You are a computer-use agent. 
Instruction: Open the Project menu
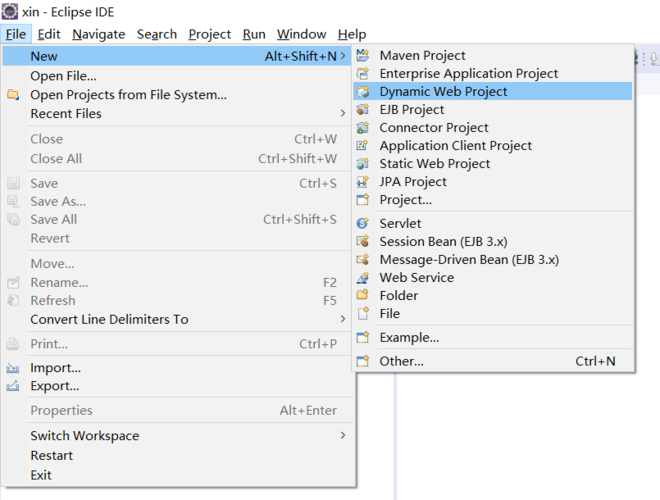coord(210,34)
